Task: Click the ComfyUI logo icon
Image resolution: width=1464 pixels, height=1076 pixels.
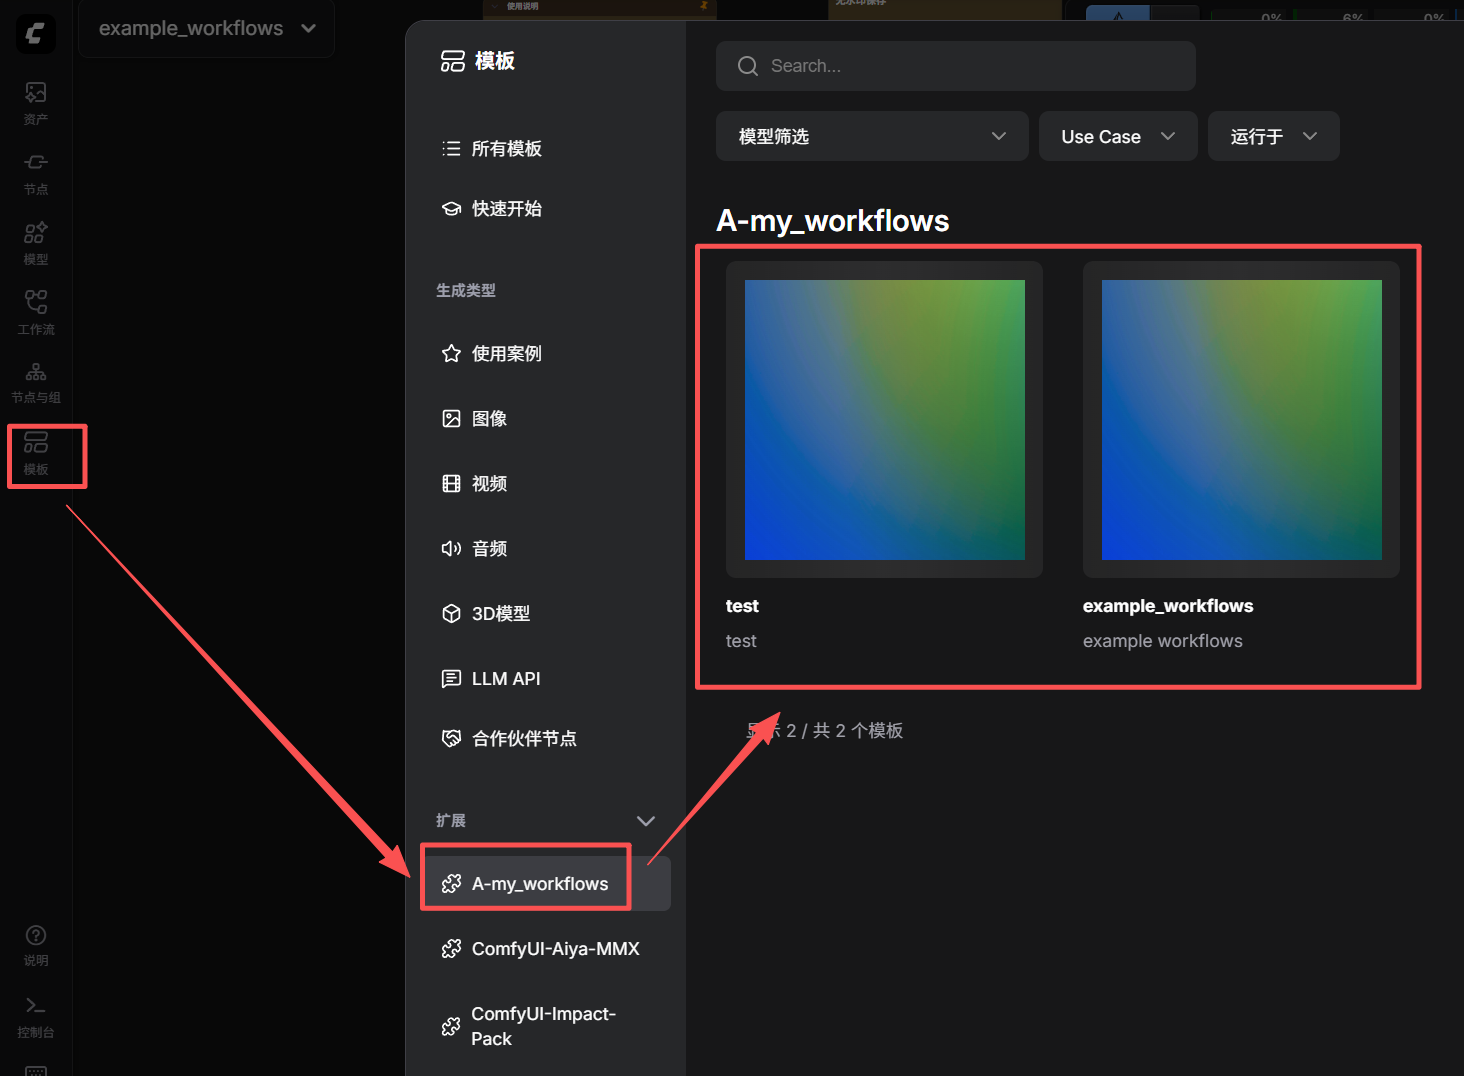Action: 35,34
